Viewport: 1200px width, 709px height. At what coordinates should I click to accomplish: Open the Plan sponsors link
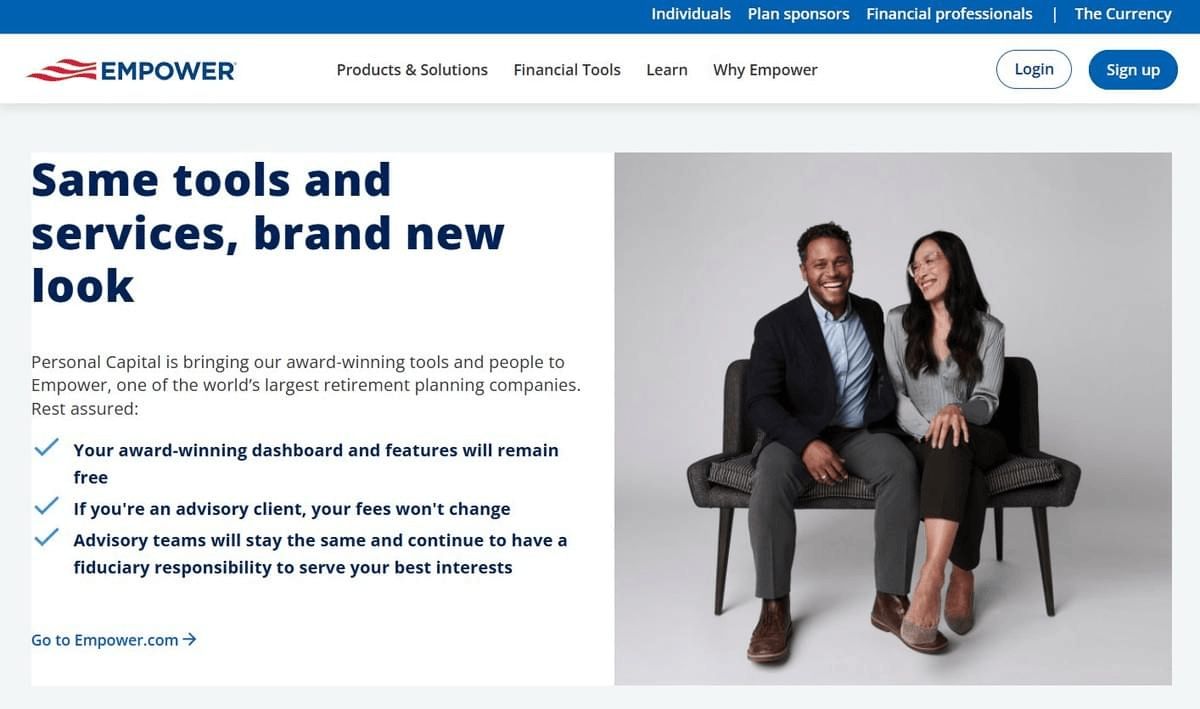click(798, 14)
